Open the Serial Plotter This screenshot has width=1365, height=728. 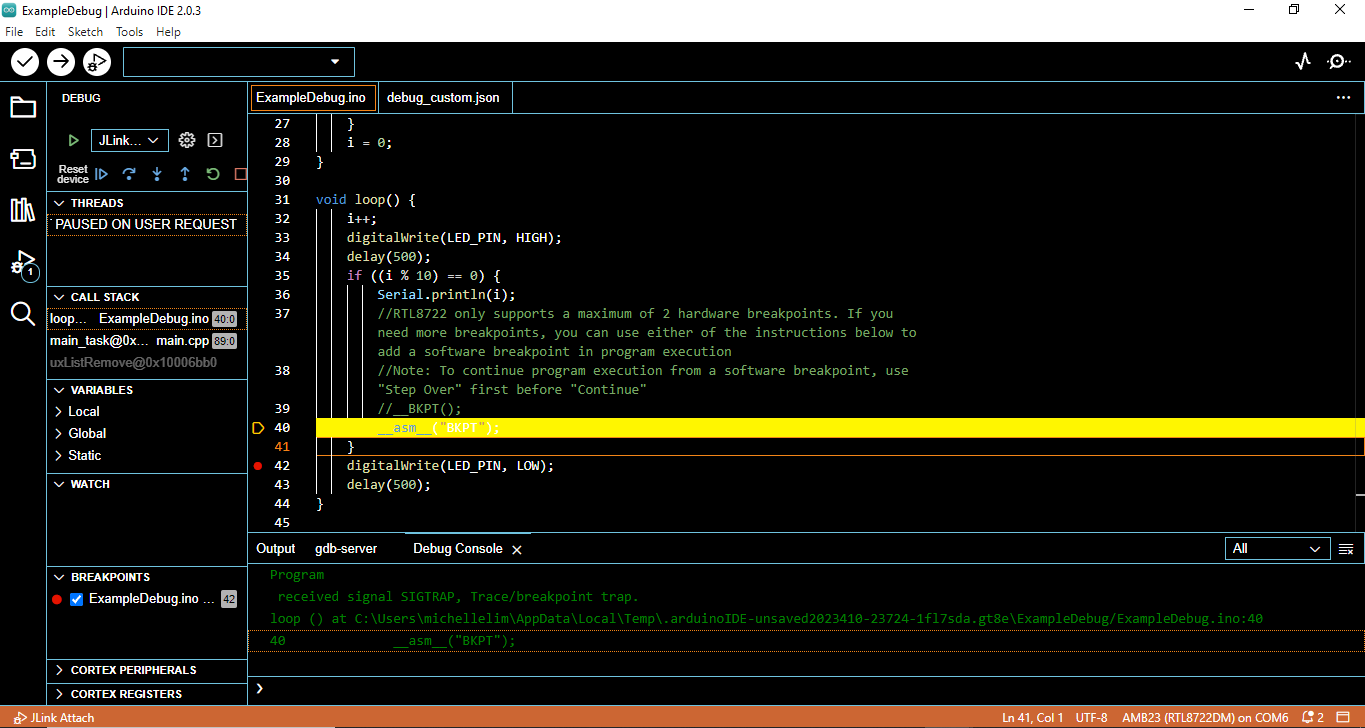point(1302,62)
